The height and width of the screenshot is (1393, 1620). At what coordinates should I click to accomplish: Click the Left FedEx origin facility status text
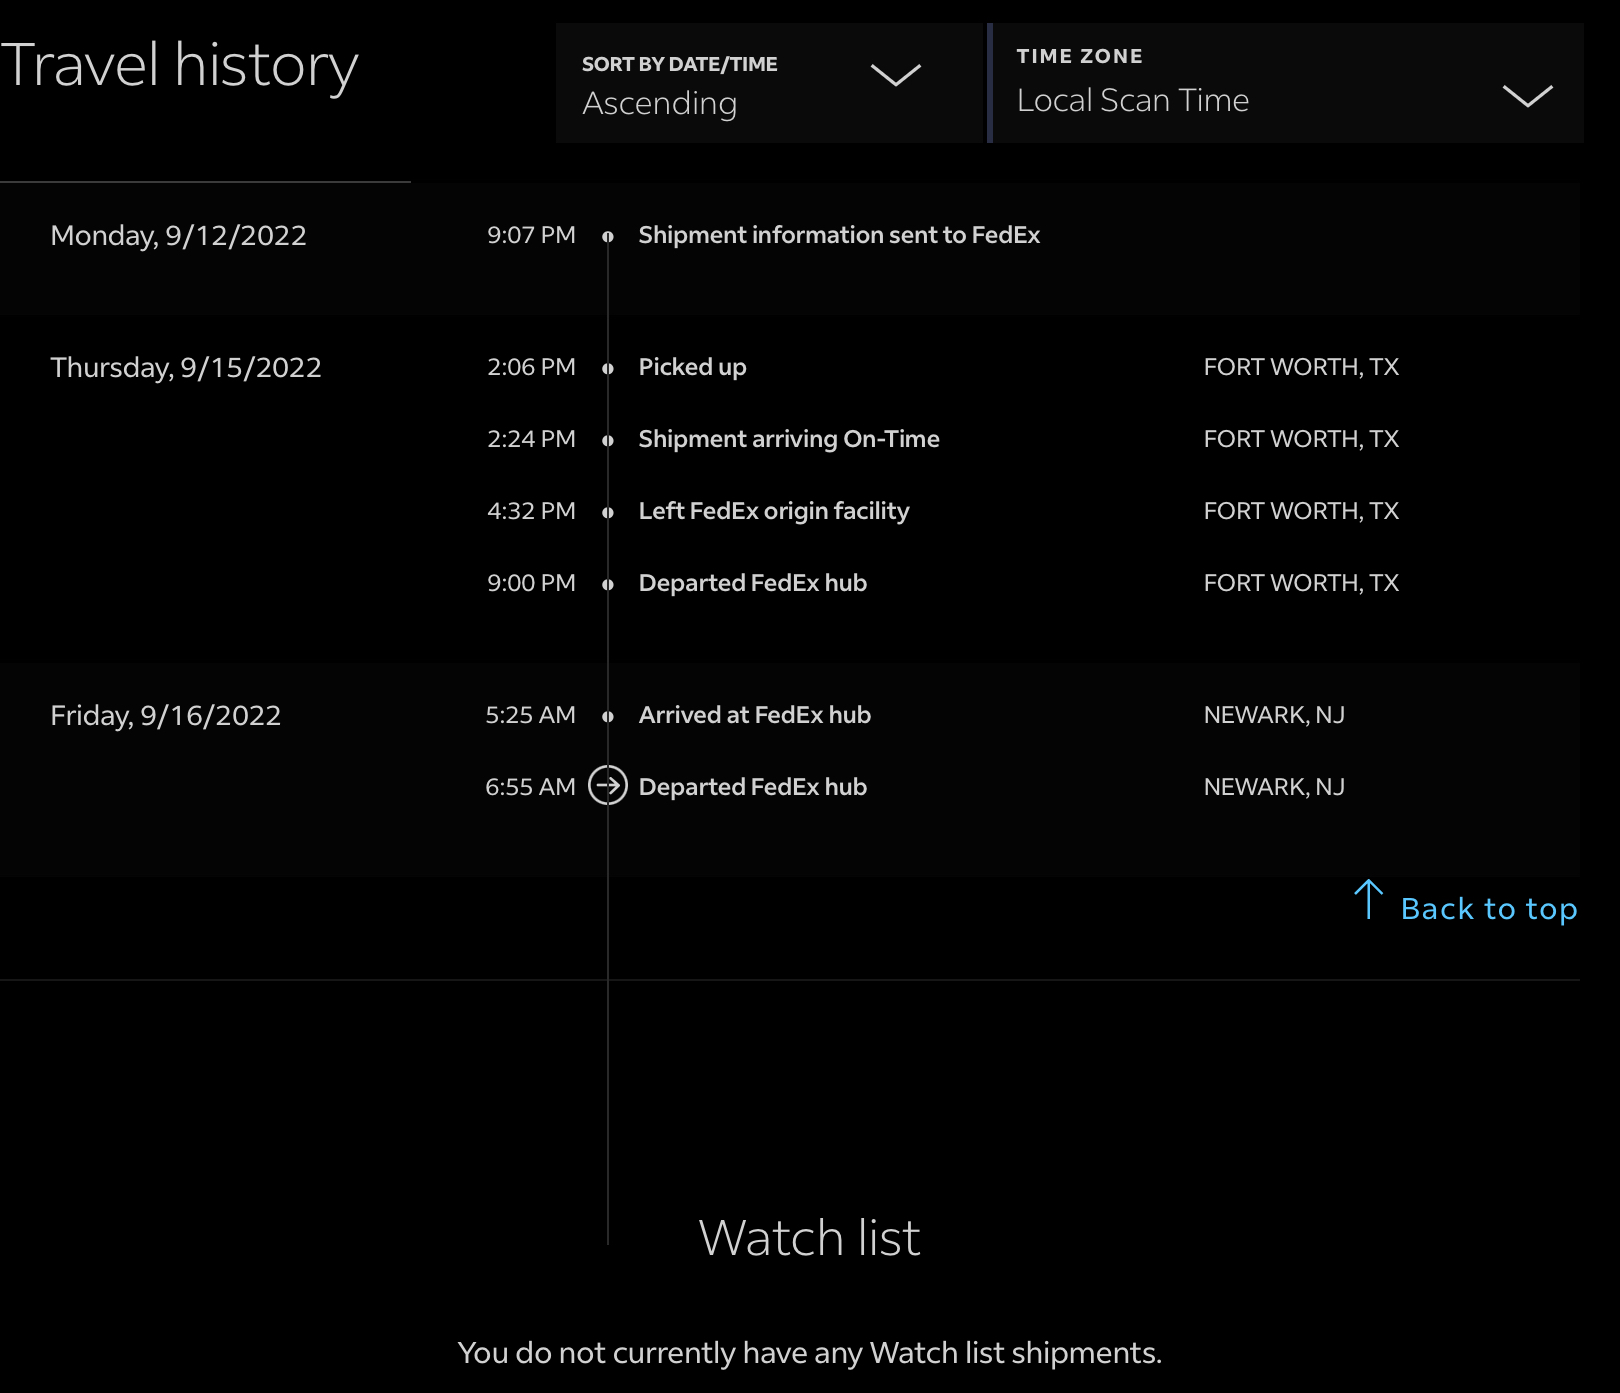(773, 511)
